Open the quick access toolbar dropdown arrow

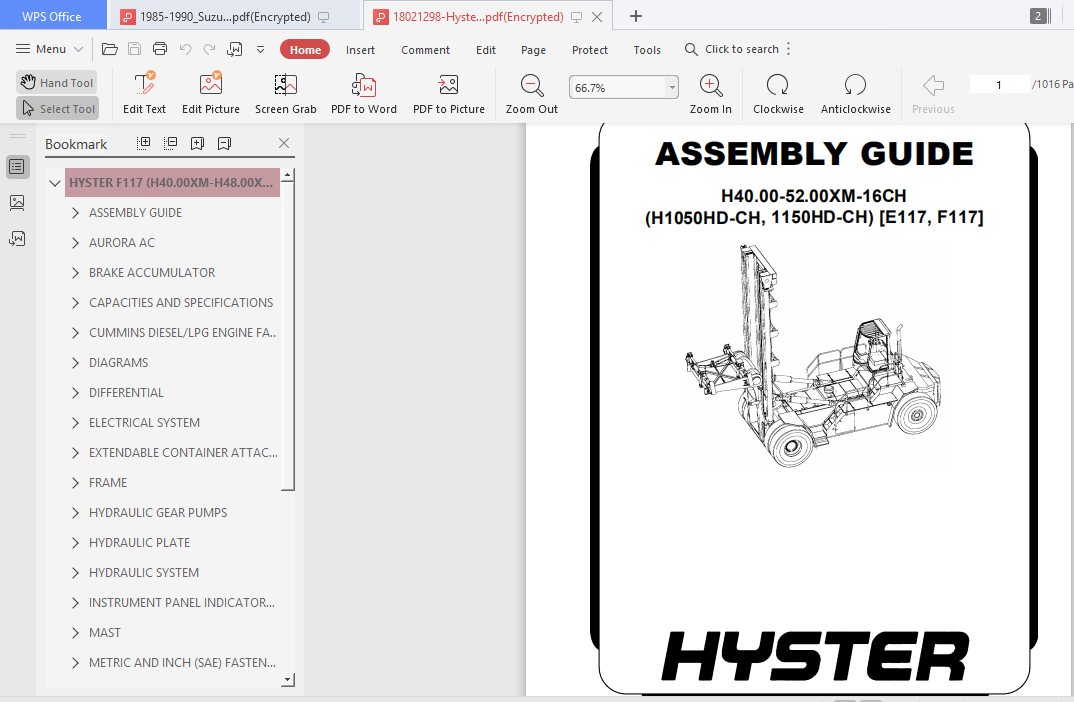[x=260, y=49]
